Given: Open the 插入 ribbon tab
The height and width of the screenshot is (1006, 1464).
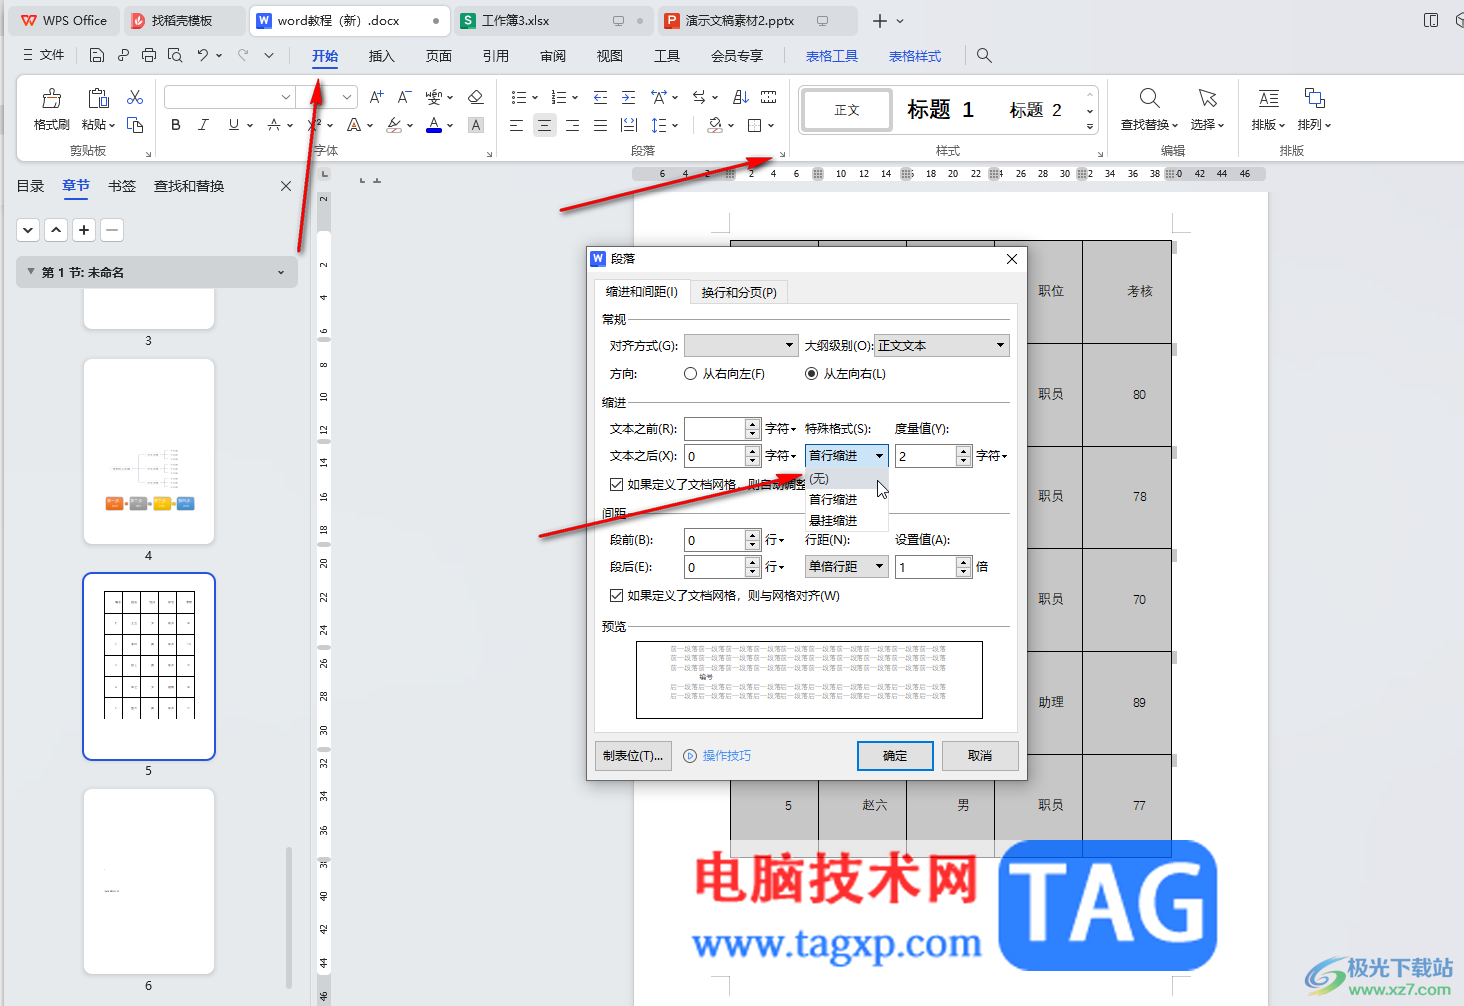Looking at the screenshot, I should (382, 56).
